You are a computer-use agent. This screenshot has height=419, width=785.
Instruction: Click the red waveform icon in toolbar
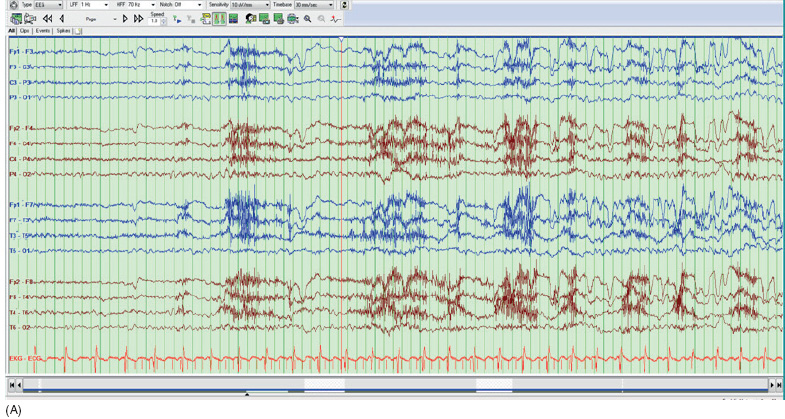coord(336,19)
